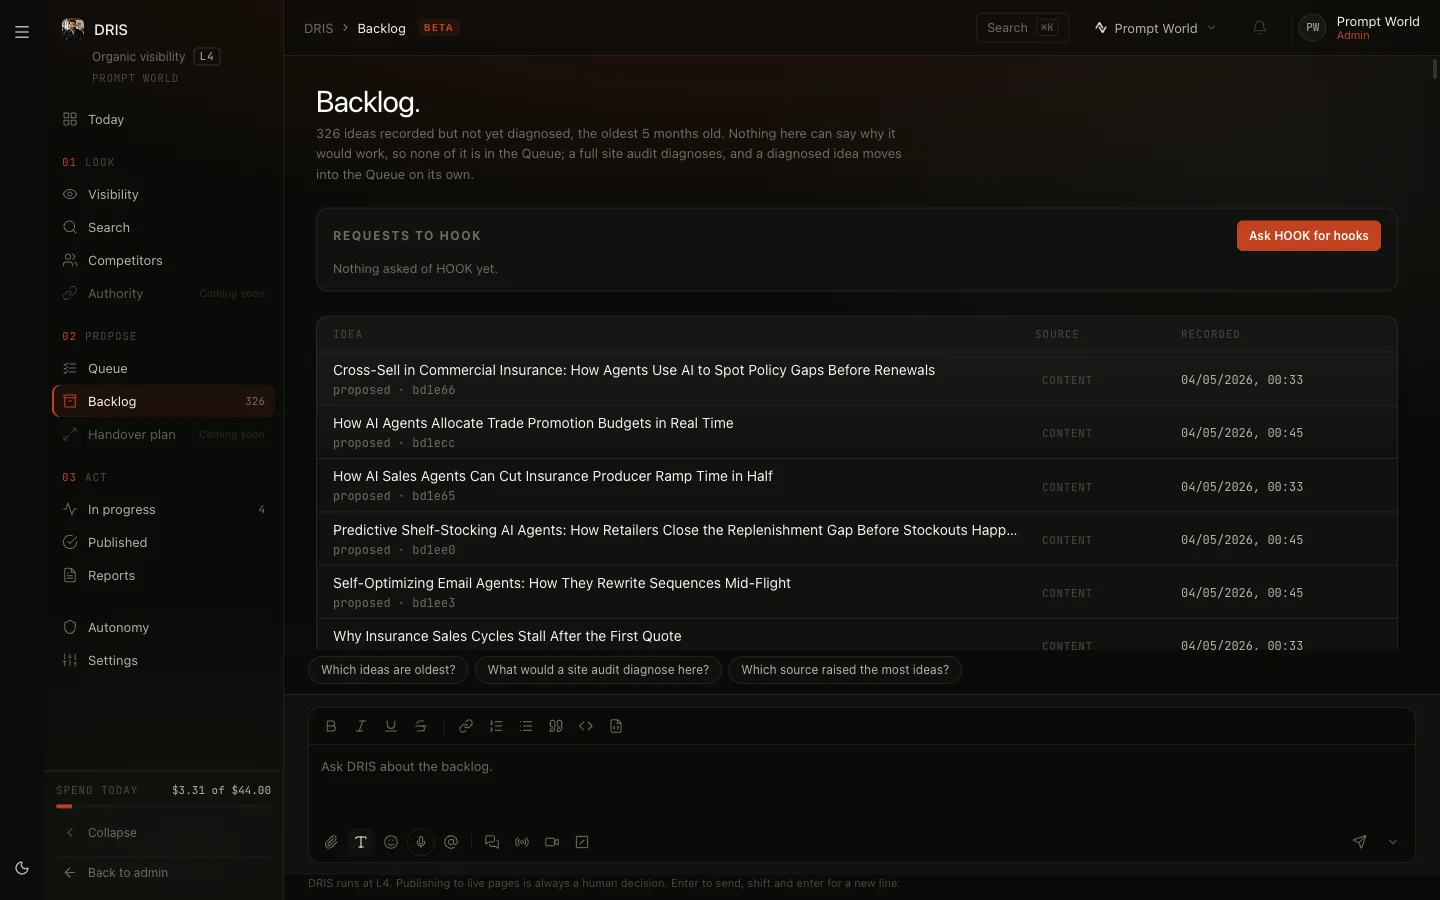
Task: Apply strikethrough formatting
Action: click(421, 726)
